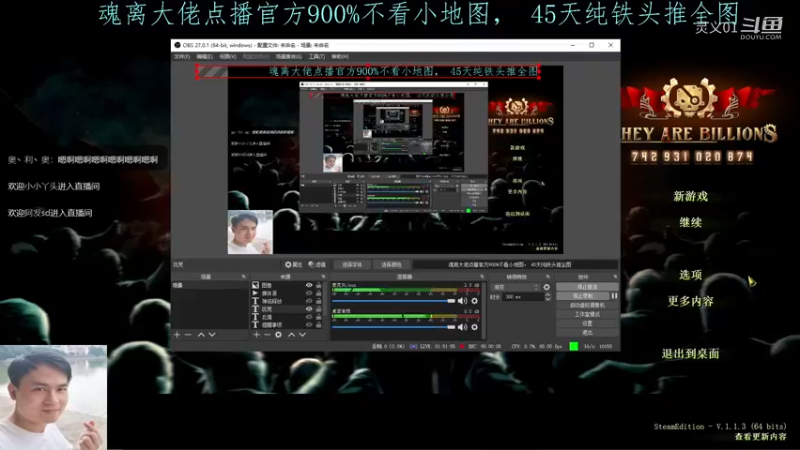Pop out the 控件 dock panel icon

tap(615, 277)
